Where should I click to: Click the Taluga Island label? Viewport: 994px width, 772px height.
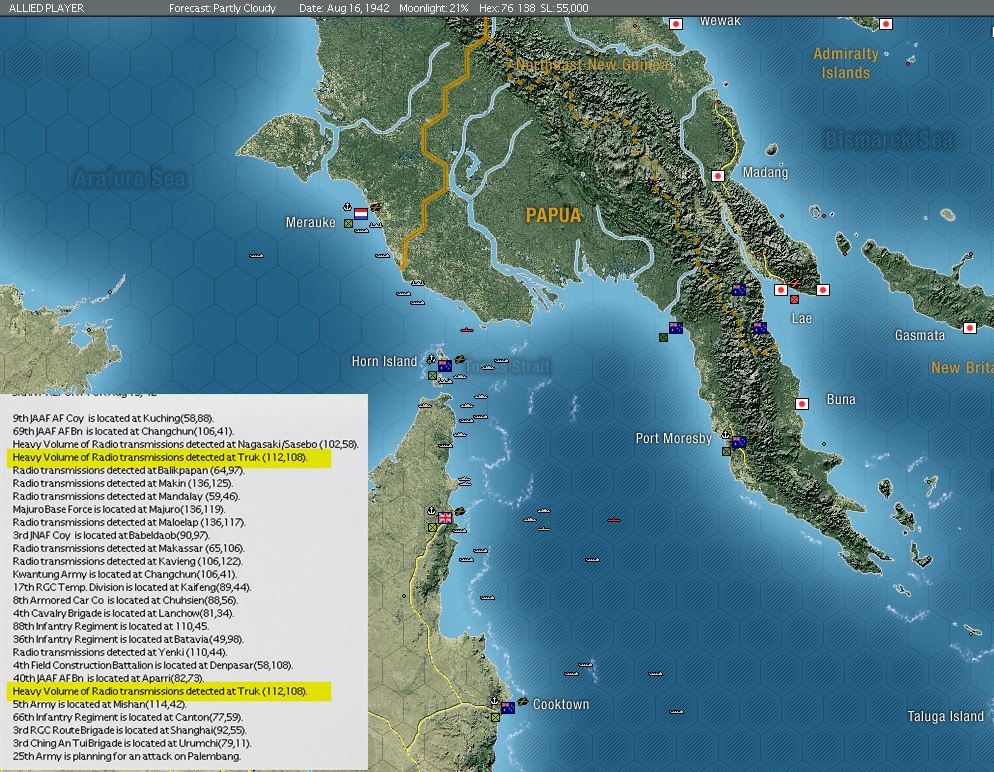pyautogui.click(x=945, y=716)
